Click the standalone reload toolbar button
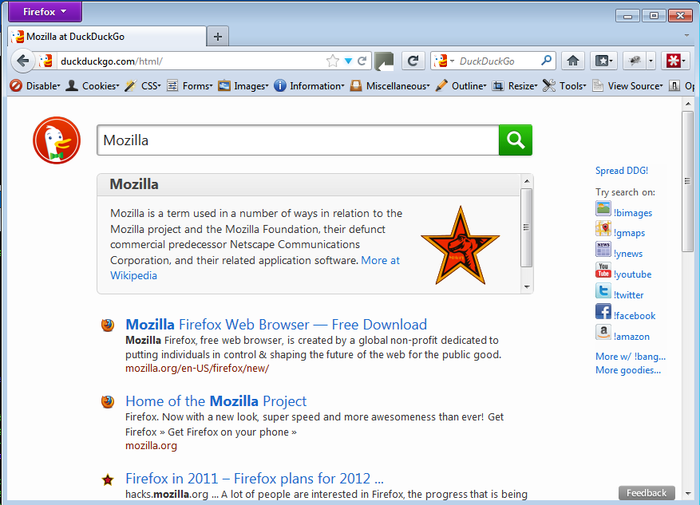Viewport: 700px width, 505px height. pos(413,61)
